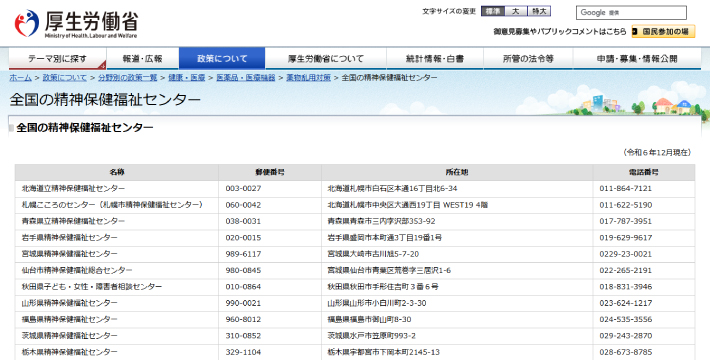The height and width of the screenshot is (360, 710).
Task: Follow 健康・医療 breadcrumb link
Action: click(187, 77)
